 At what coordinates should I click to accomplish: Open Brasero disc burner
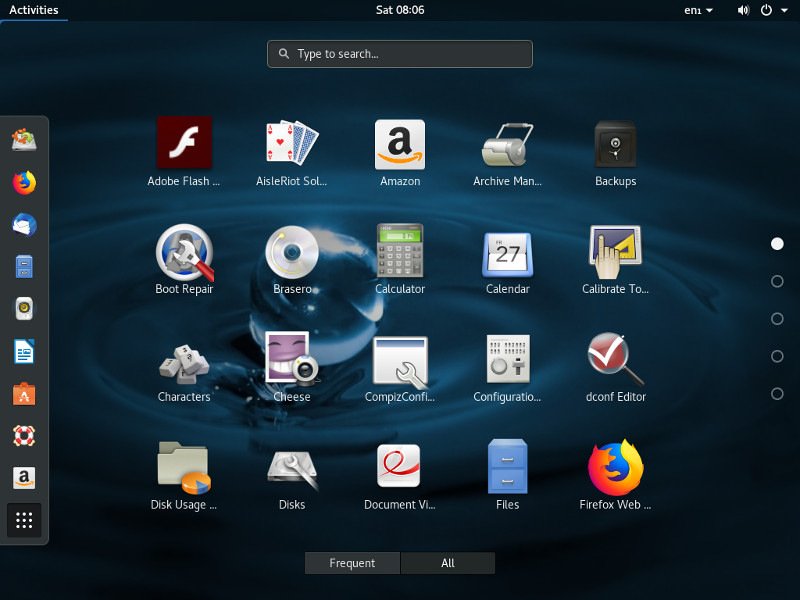[291, 259]
